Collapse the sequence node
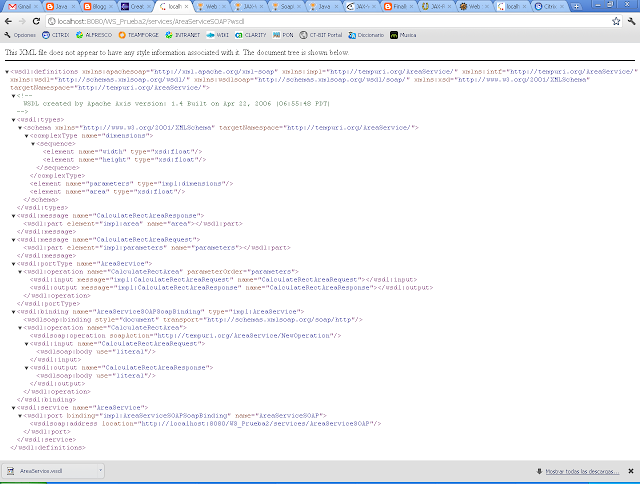The width and height of the screenshot is (640, 484). (x=33, y=144)
